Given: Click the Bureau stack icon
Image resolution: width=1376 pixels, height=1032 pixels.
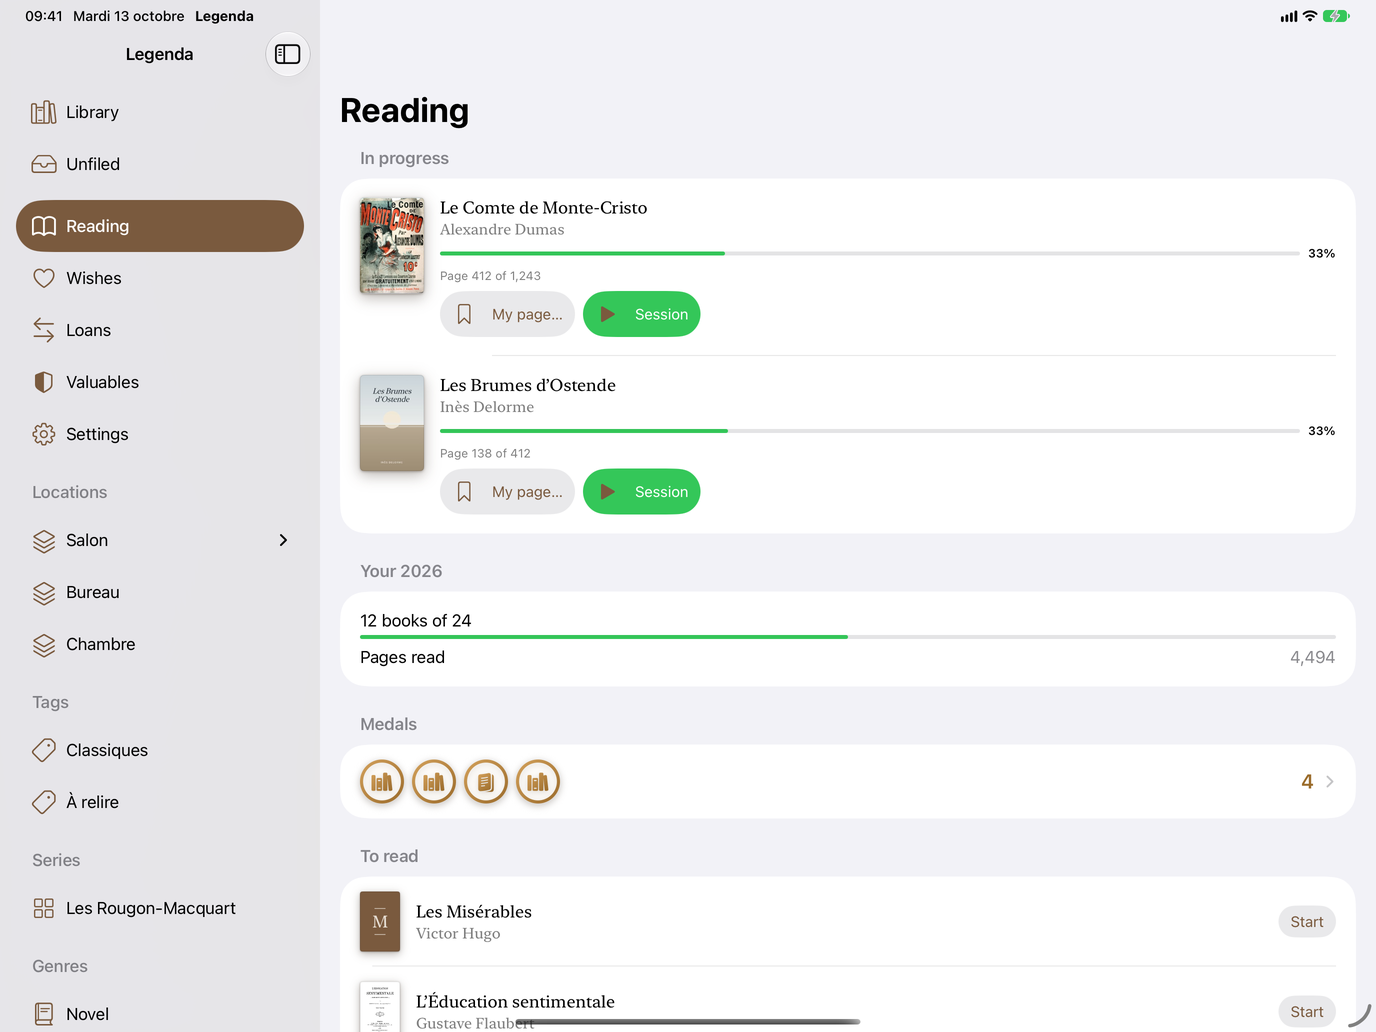Looking at the screenshot, I should click(x=43, y=592).
